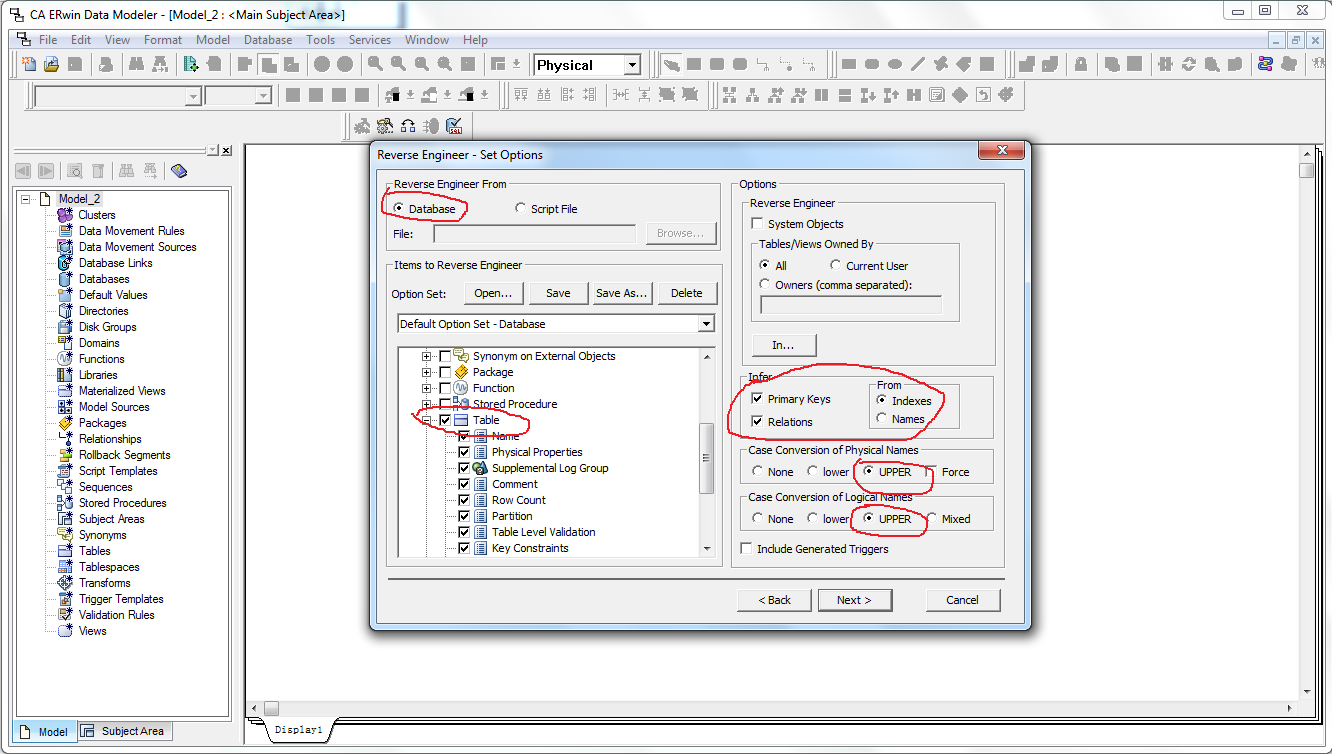Click the Owners comma separated input field
The width and height of the screenshot is (1332, 754).
(x=850, y=306)
